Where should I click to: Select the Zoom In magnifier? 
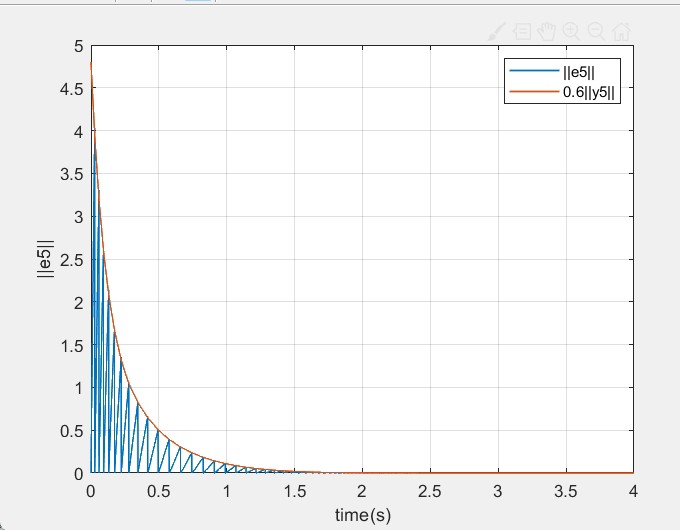pyautogui.click(x=571, y=32)
